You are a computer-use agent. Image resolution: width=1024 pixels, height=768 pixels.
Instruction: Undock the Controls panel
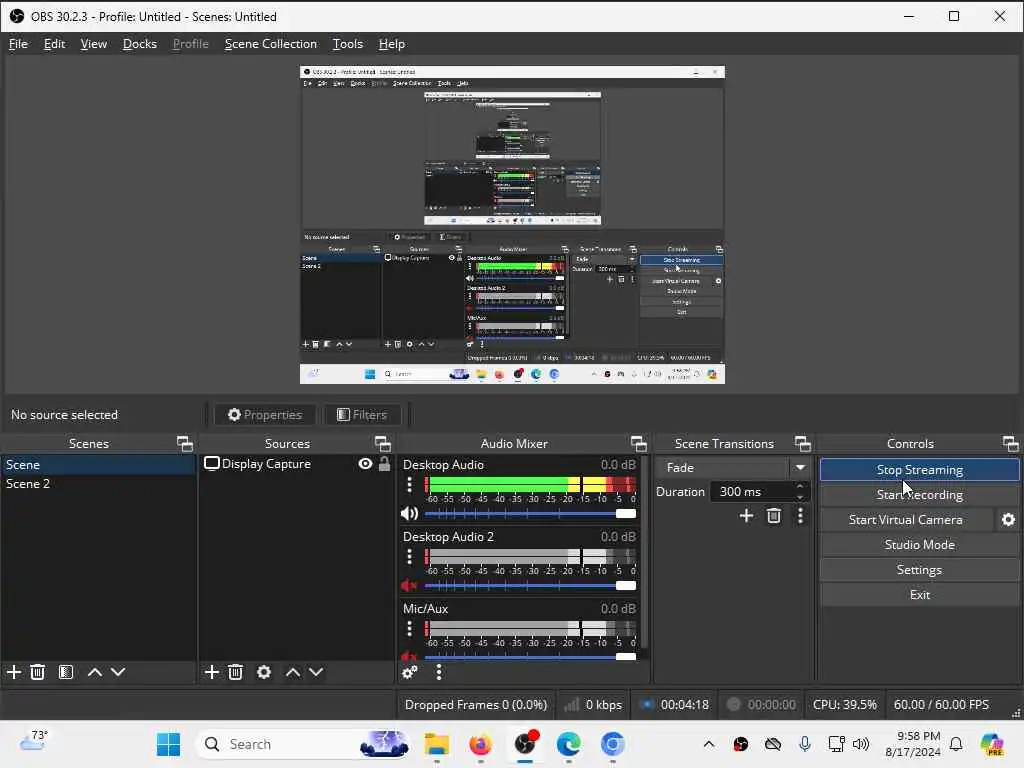pos(1010,444)
